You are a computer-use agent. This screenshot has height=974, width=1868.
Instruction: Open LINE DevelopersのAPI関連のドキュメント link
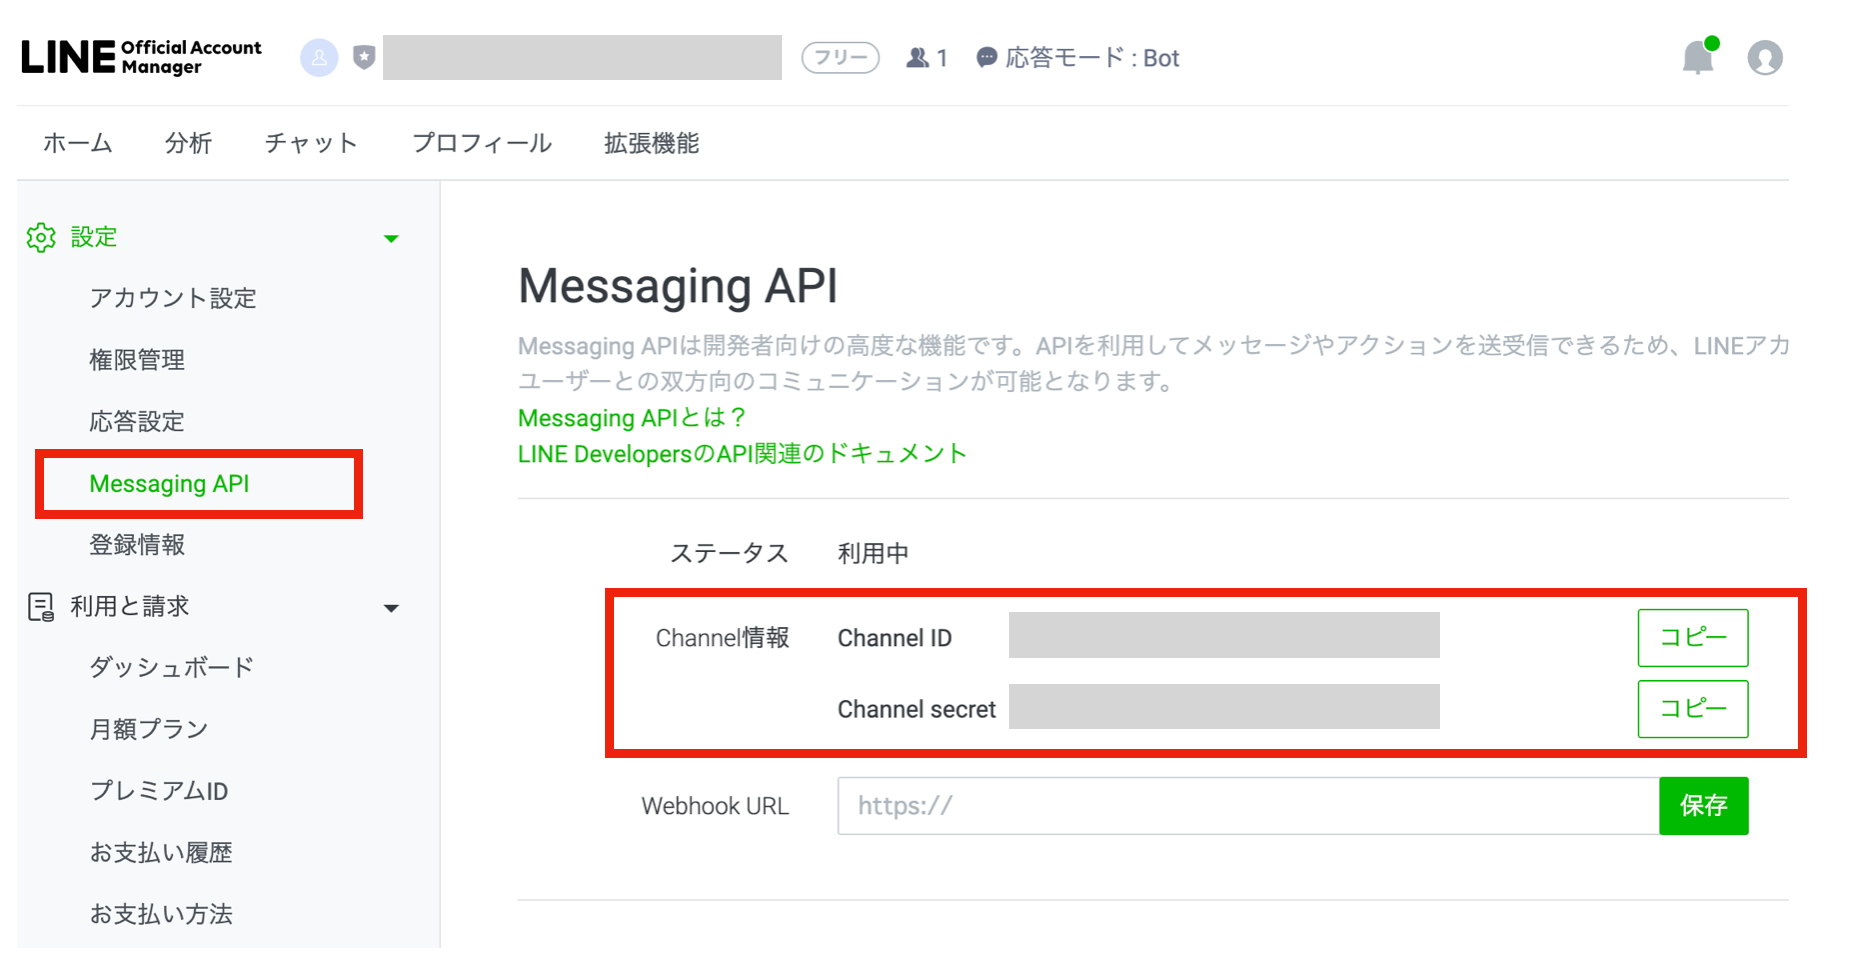742,454
